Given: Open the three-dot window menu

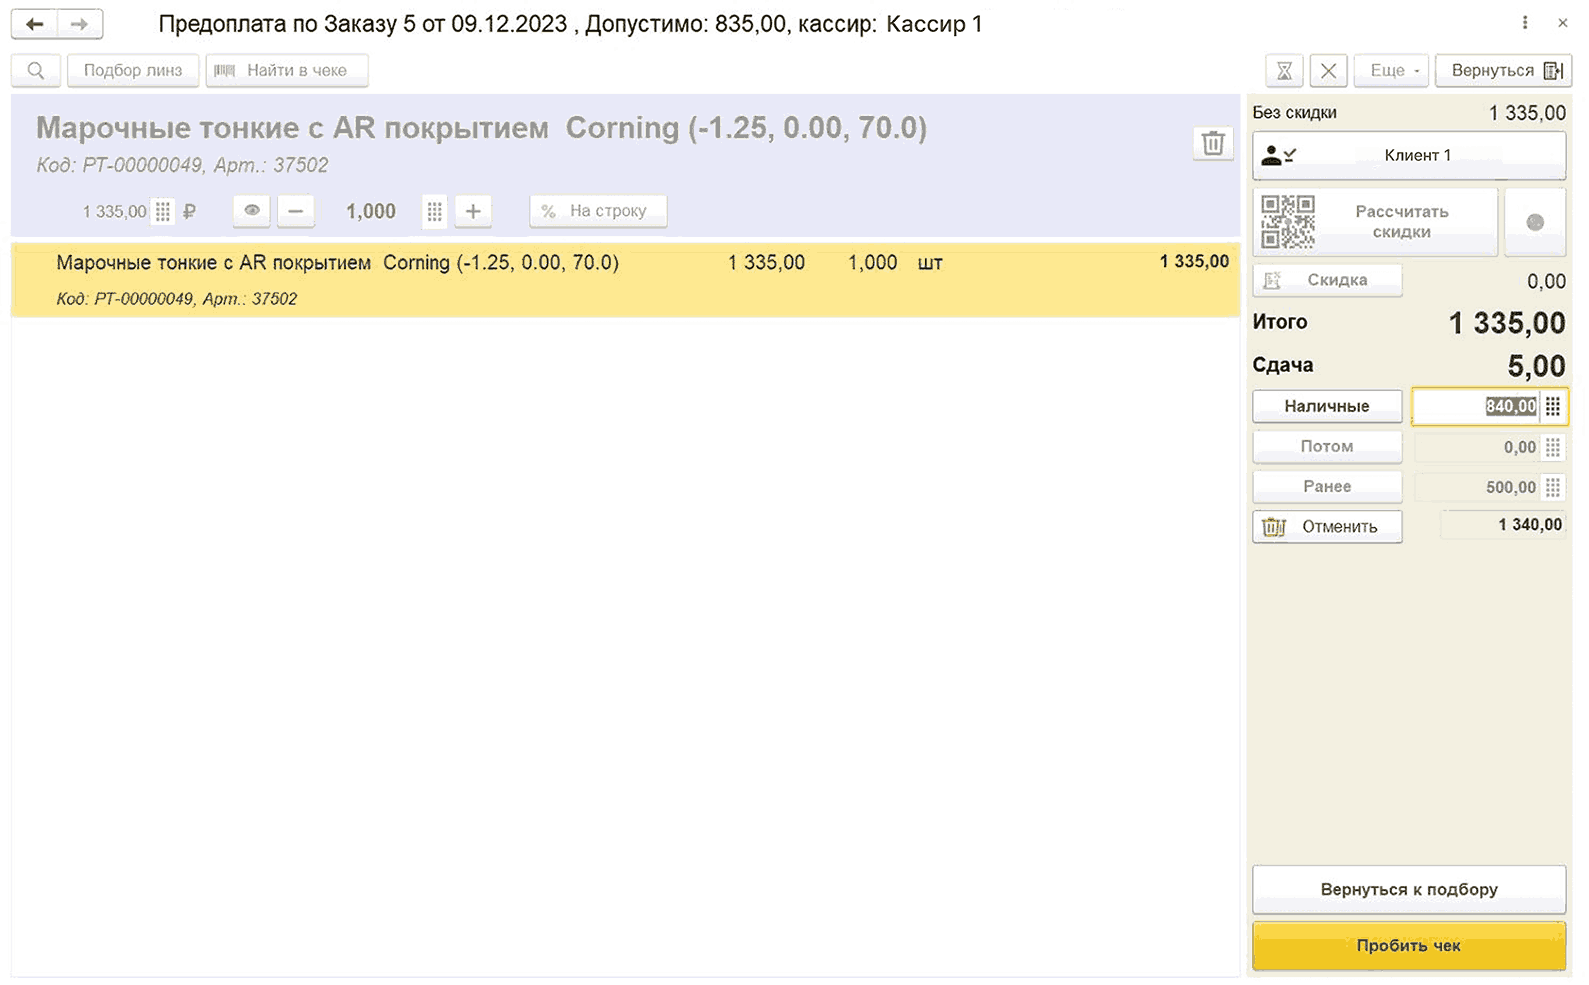Looking at the screenshot, I should 1525,23.
